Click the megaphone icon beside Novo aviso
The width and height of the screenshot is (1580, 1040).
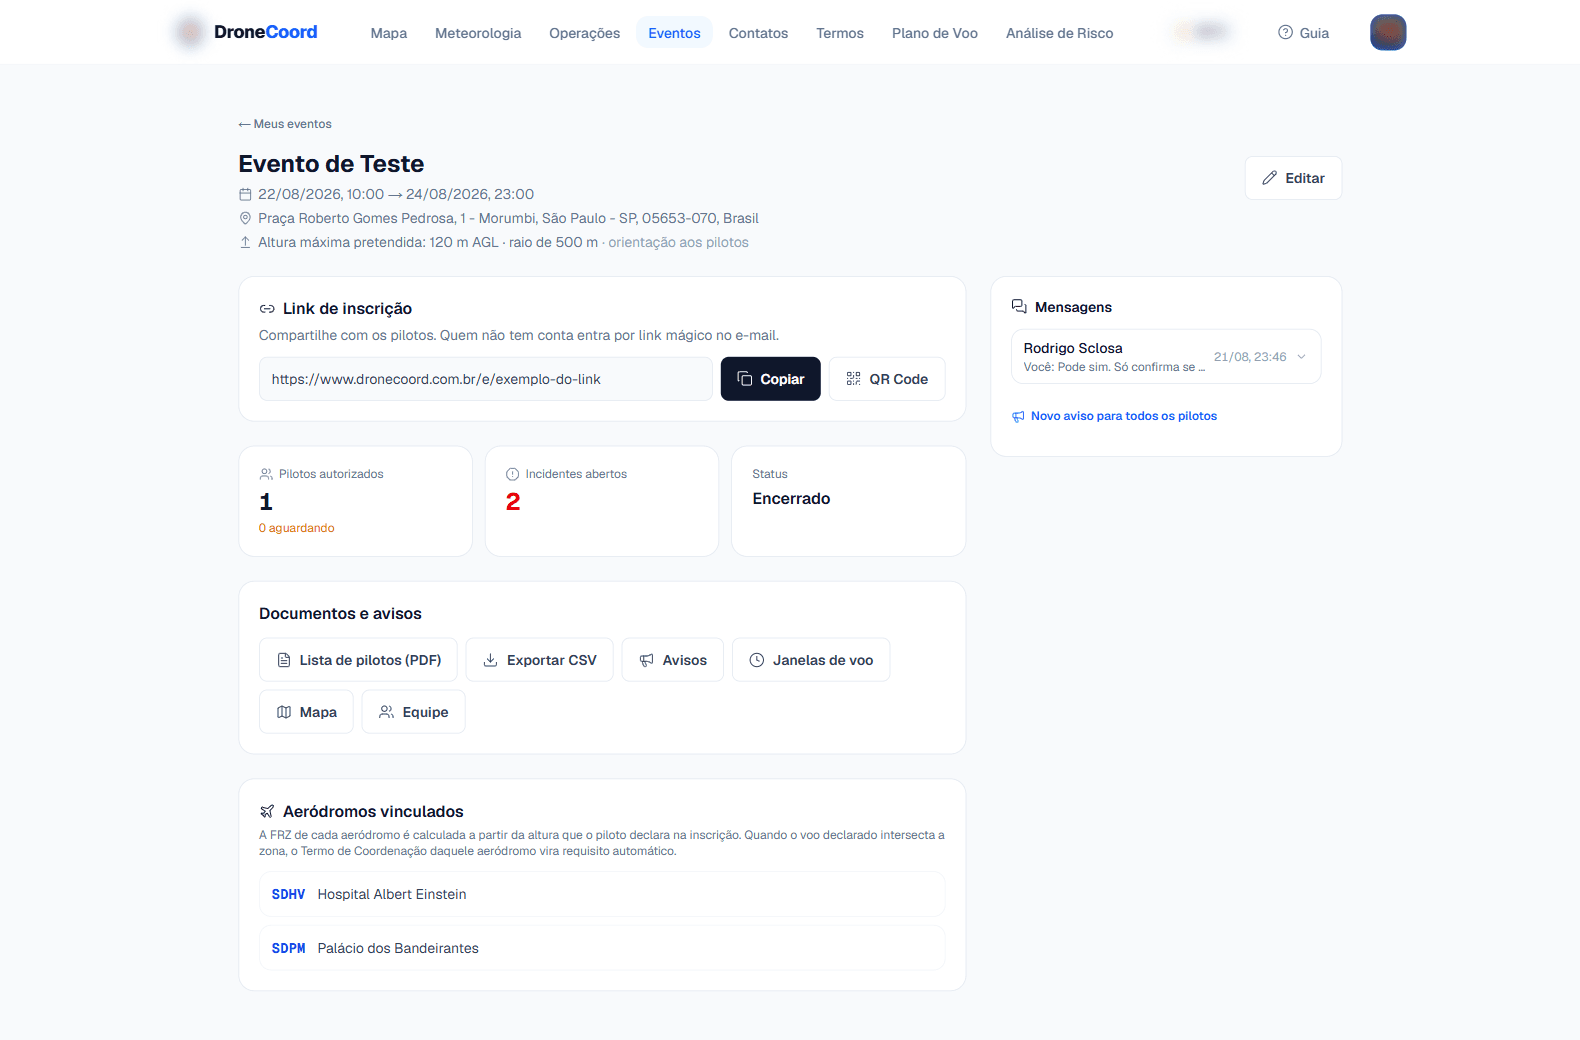1018,416
